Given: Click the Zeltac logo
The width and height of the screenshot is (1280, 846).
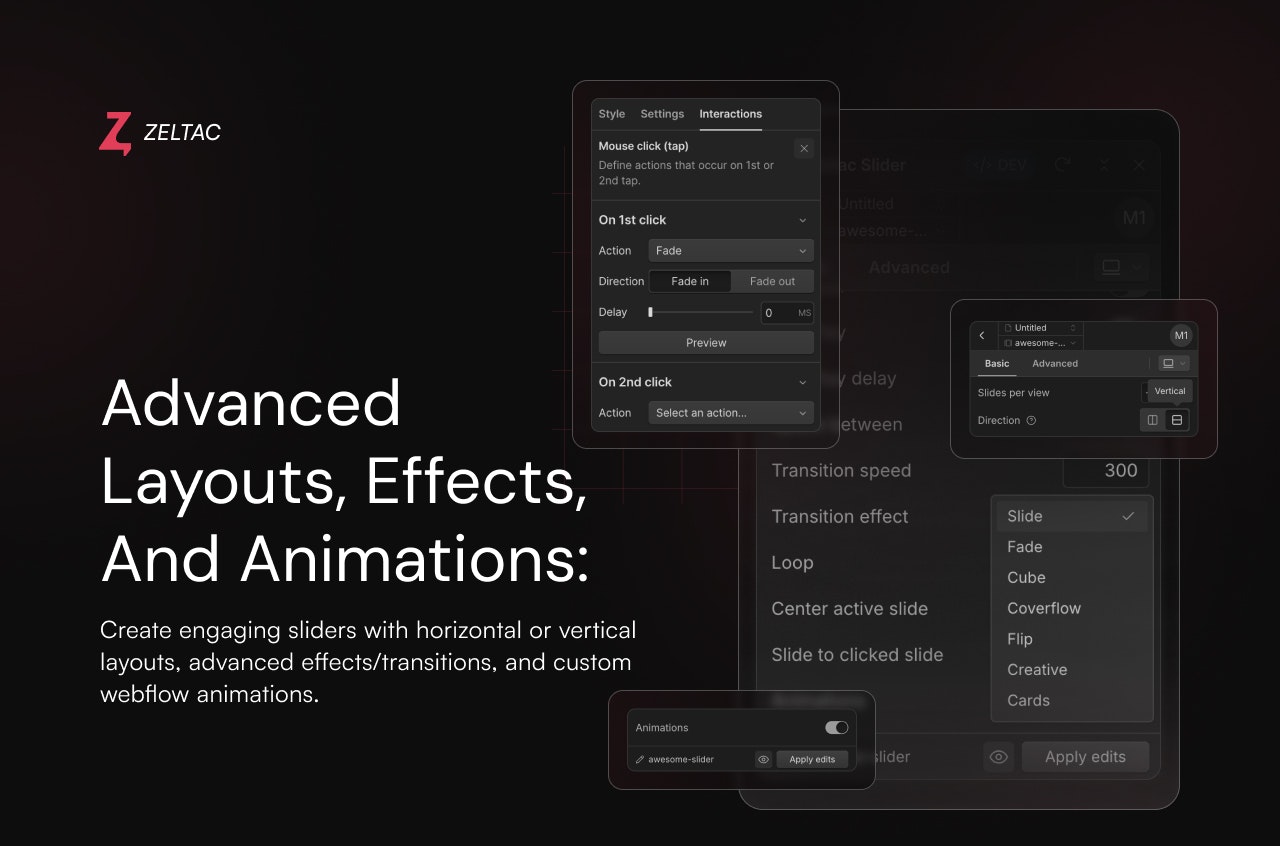Looking at the screenshot, I should tap(115, 132).
